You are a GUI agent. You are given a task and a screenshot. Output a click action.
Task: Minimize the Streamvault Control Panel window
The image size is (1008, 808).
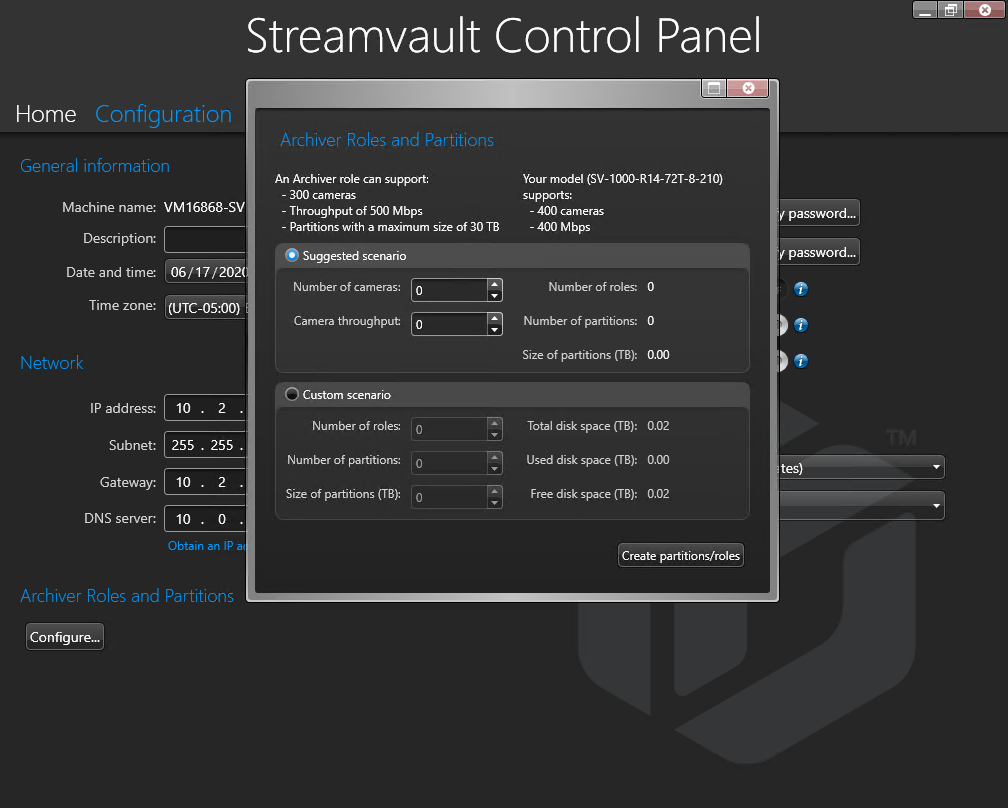tap(925, 10)
